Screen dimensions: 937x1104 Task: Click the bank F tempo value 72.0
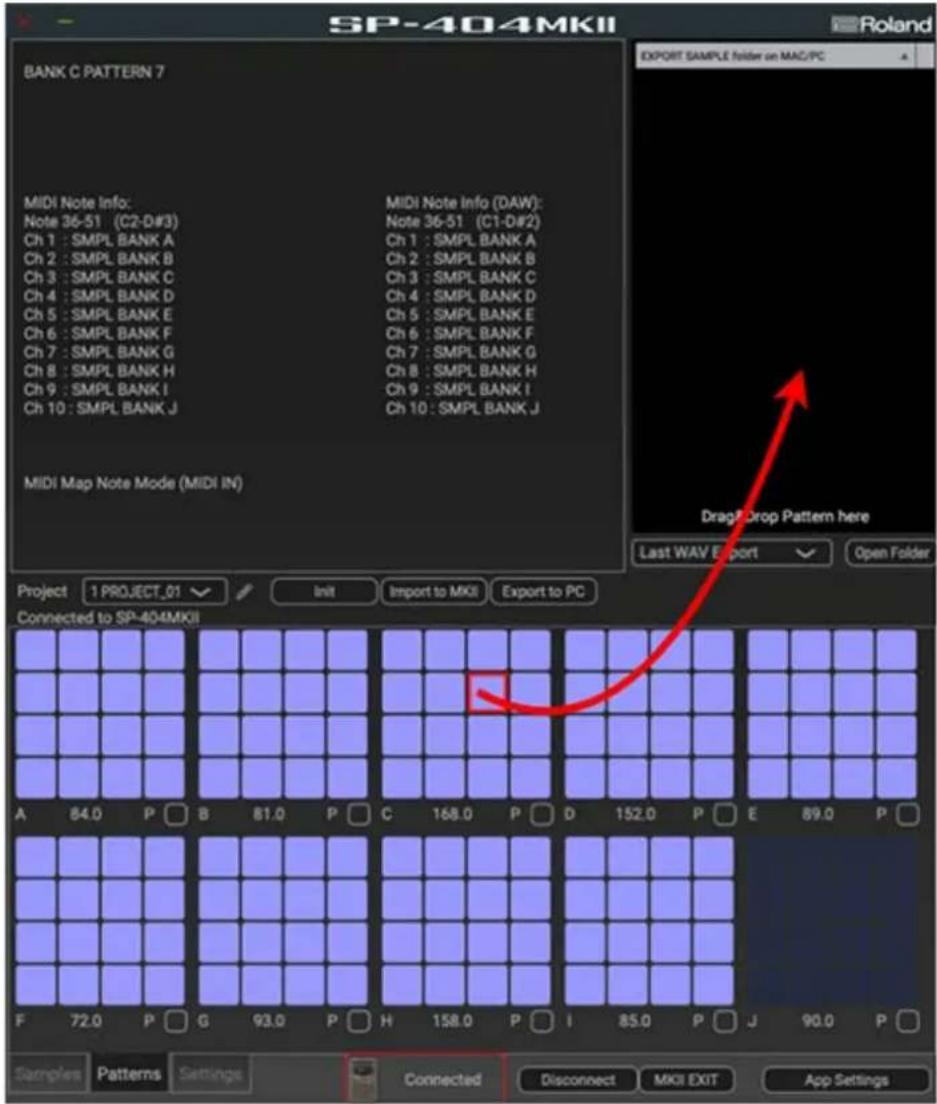tap(86, 1021)
